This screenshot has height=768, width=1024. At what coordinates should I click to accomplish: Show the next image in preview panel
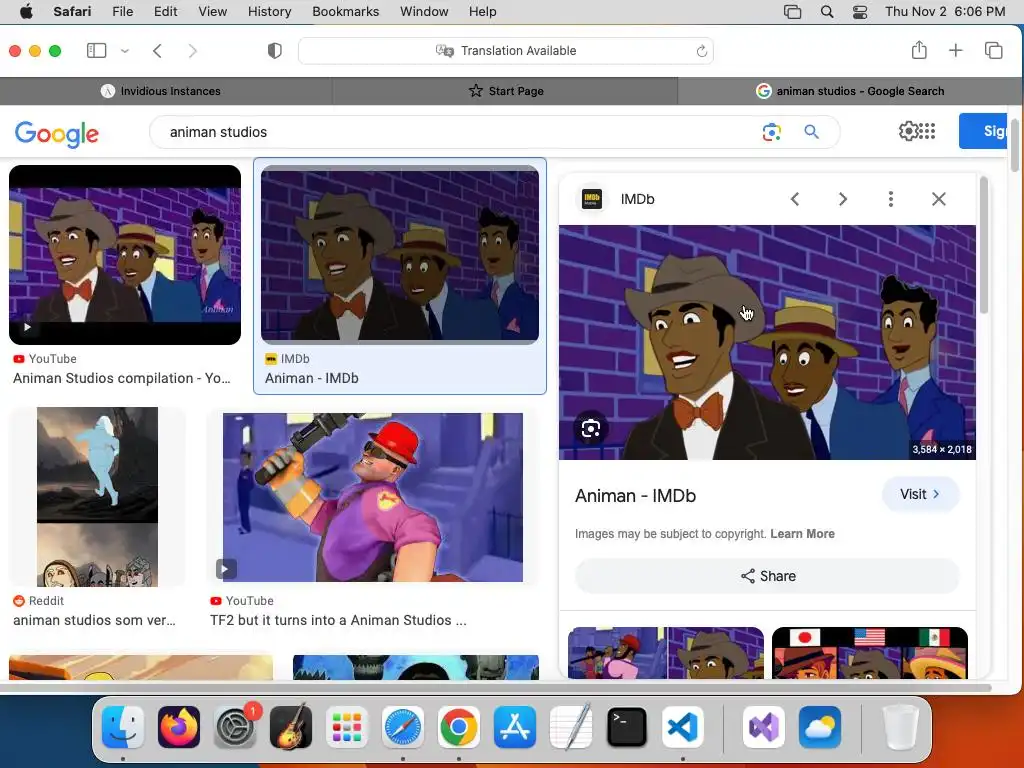(x=842, y=199)
